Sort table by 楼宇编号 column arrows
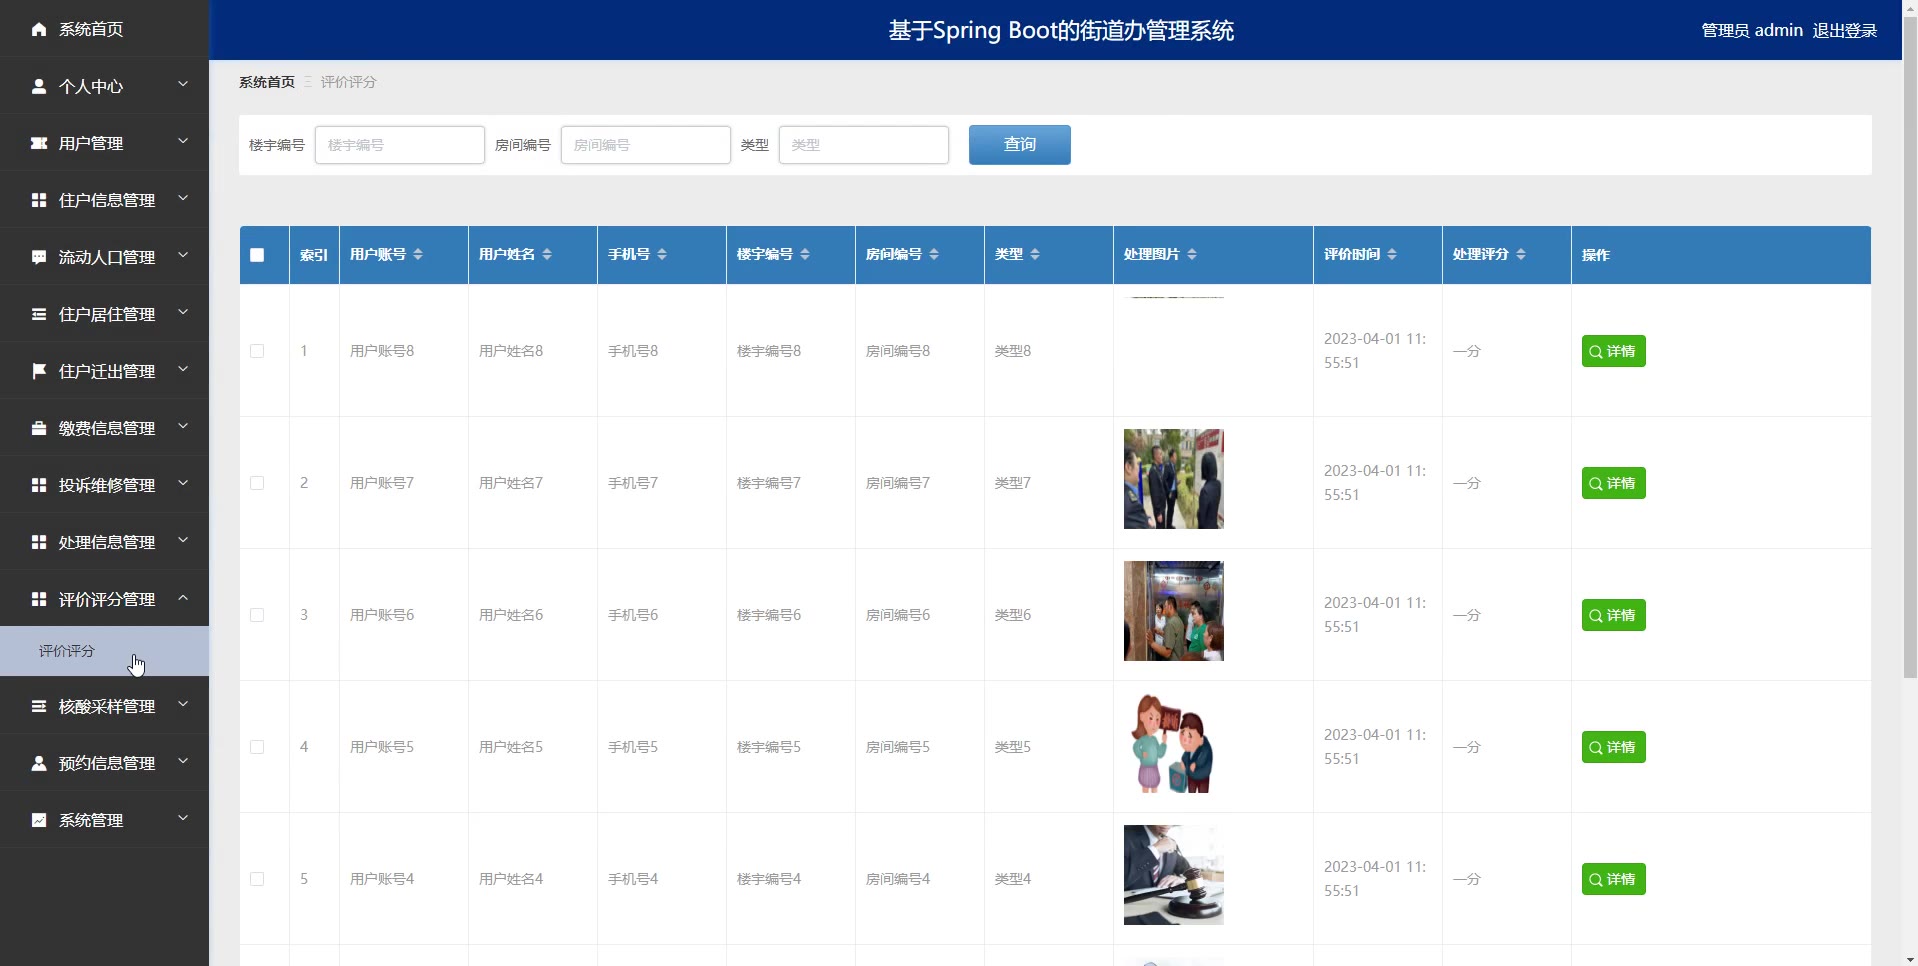Viewport: 1918px width, 966px height. 805,255
